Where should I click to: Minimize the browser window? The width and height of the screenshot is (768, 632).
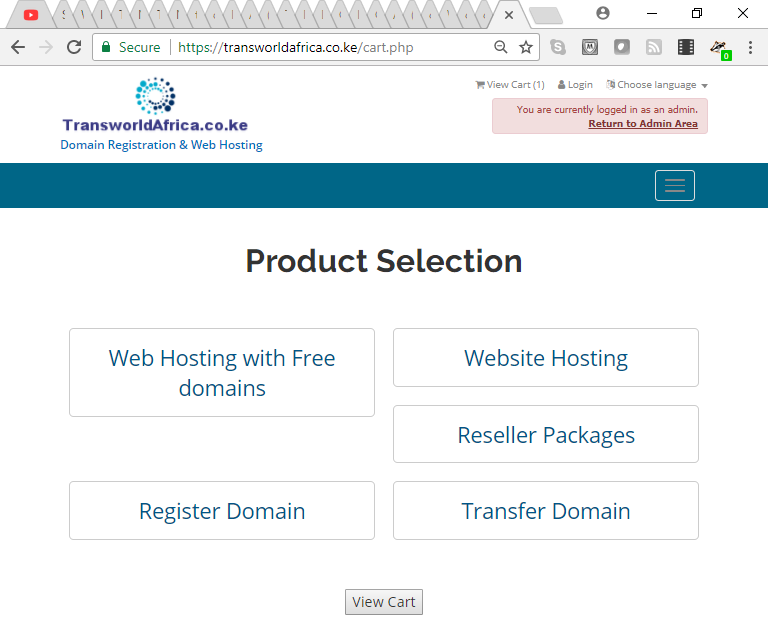(651, 13)
